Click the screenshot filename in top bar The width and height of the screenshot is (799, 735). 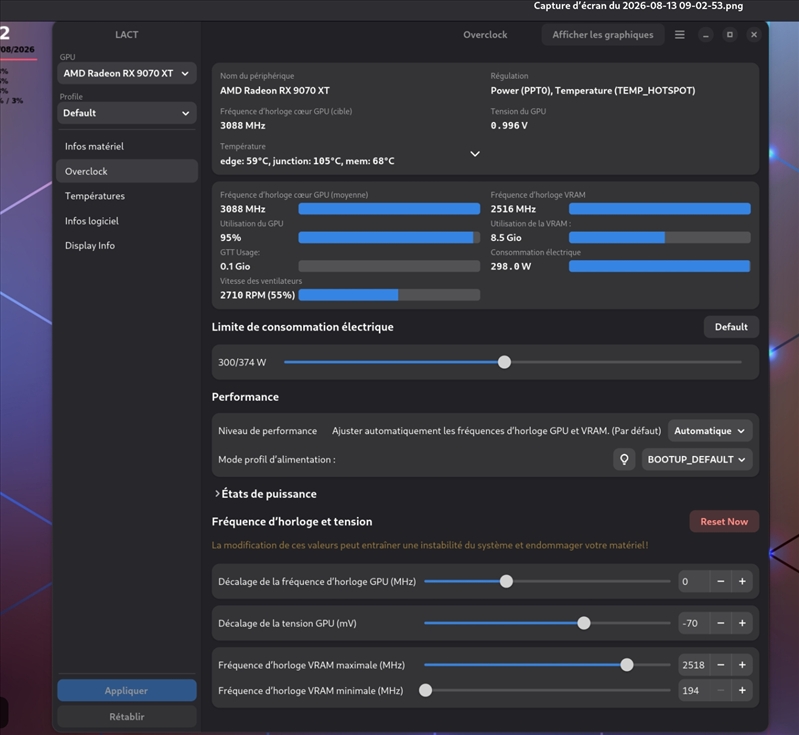point(638,6)
